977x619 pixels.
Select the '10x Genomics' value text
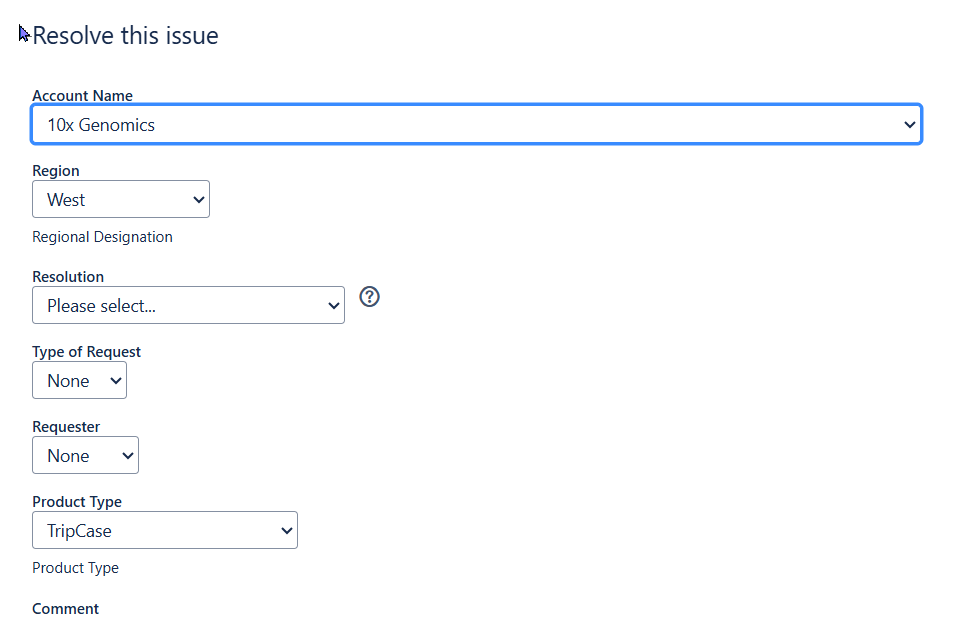(x=100, y=124)
